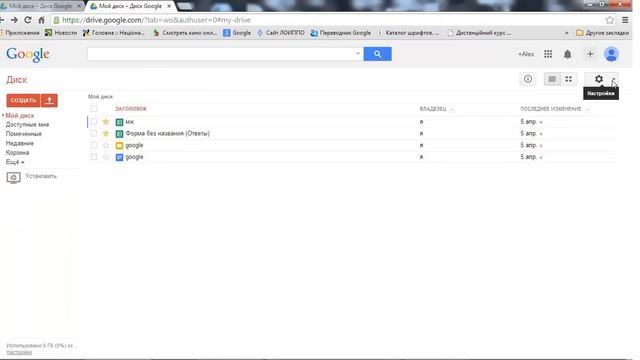Switch to the first Мой диск tab
640x360 pixels.
[39, 6]
